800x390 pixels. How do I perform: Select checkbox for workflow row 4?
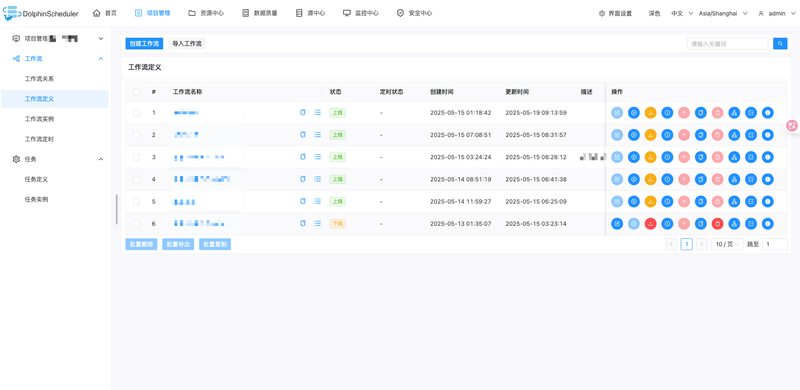(136, 179)
